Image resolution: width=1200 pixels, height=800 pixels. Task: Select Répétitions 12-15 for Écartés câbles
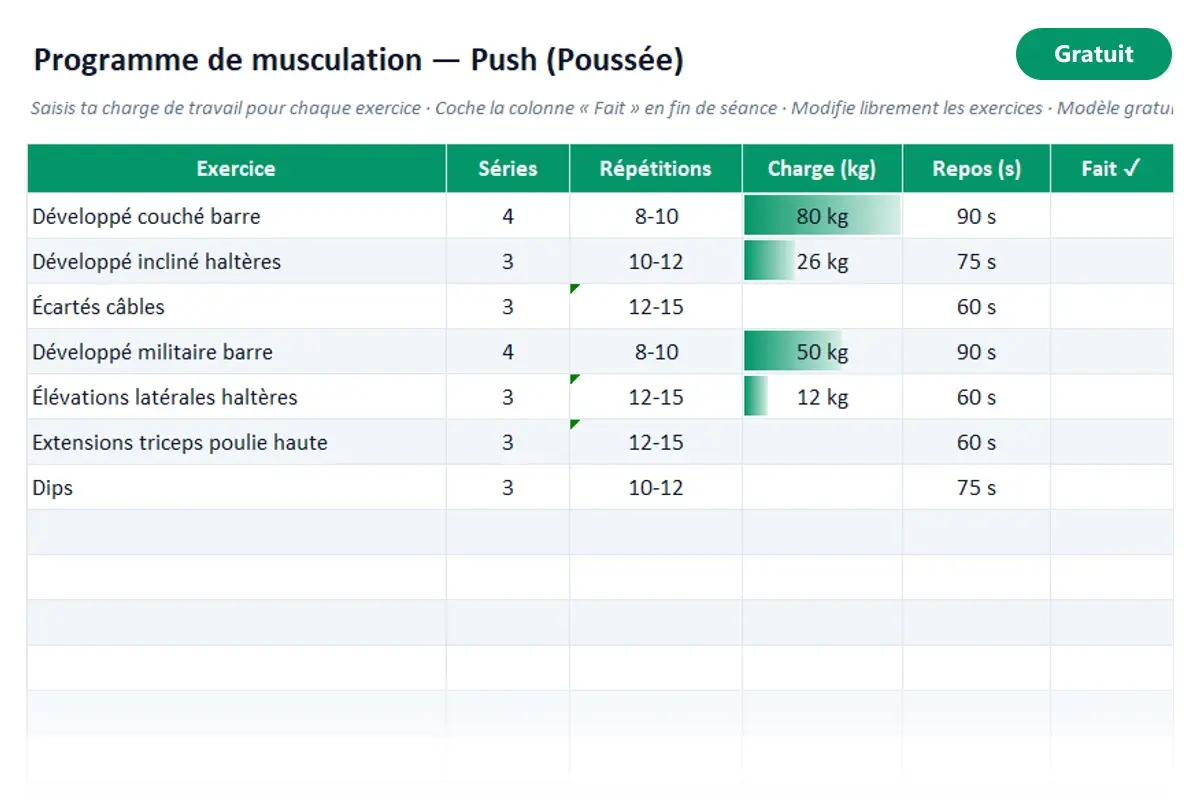(656, 306)
